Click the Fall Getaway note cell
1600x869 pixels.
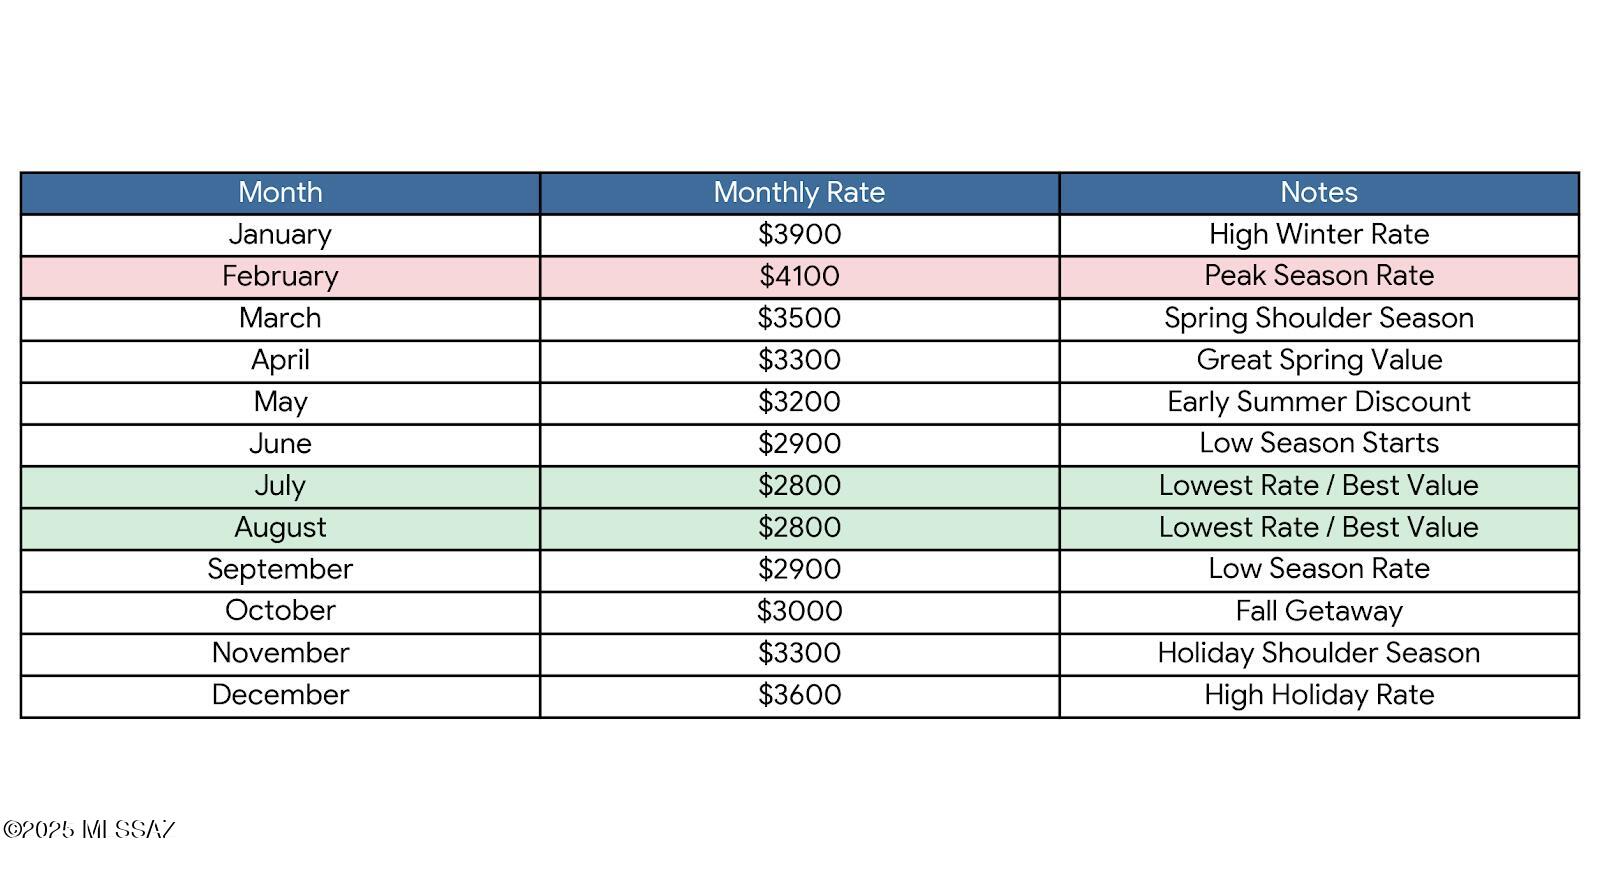point(1319,612)
